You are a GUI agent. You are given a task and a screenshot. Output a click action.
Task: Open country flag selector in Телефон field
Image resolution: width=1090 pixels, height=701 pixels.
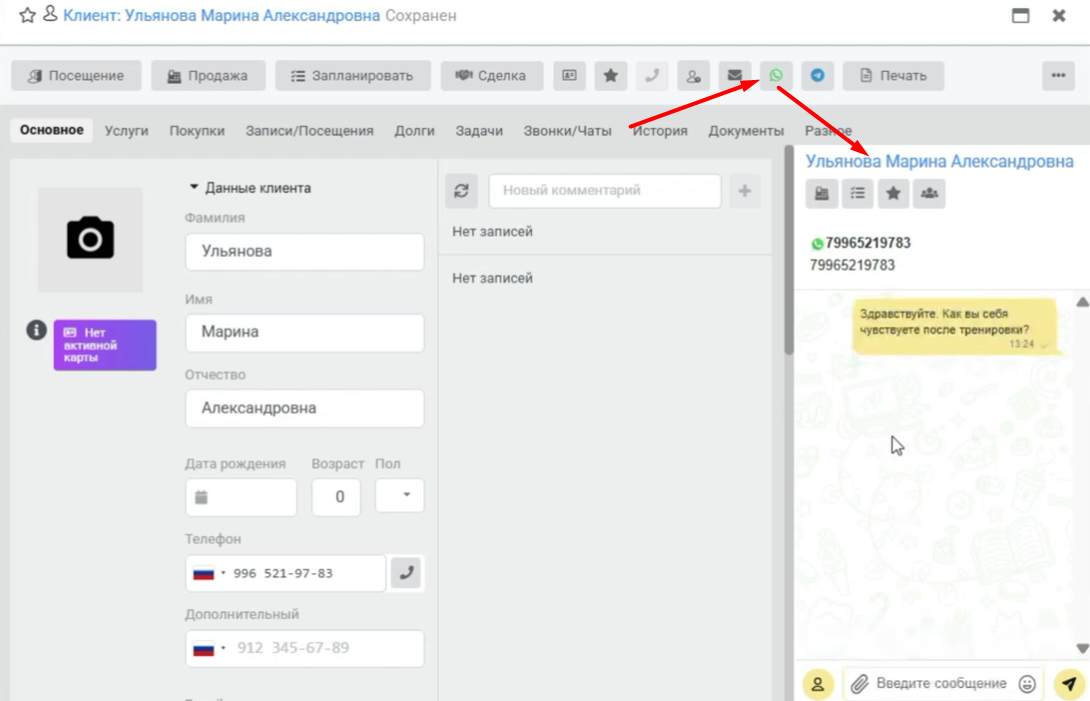click(209, 574)
